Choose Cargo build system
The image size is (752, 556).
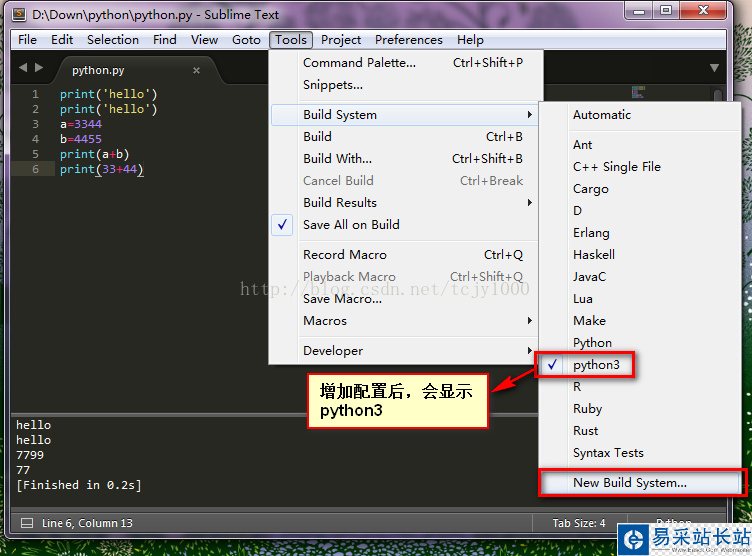click(x=640, y=189)
